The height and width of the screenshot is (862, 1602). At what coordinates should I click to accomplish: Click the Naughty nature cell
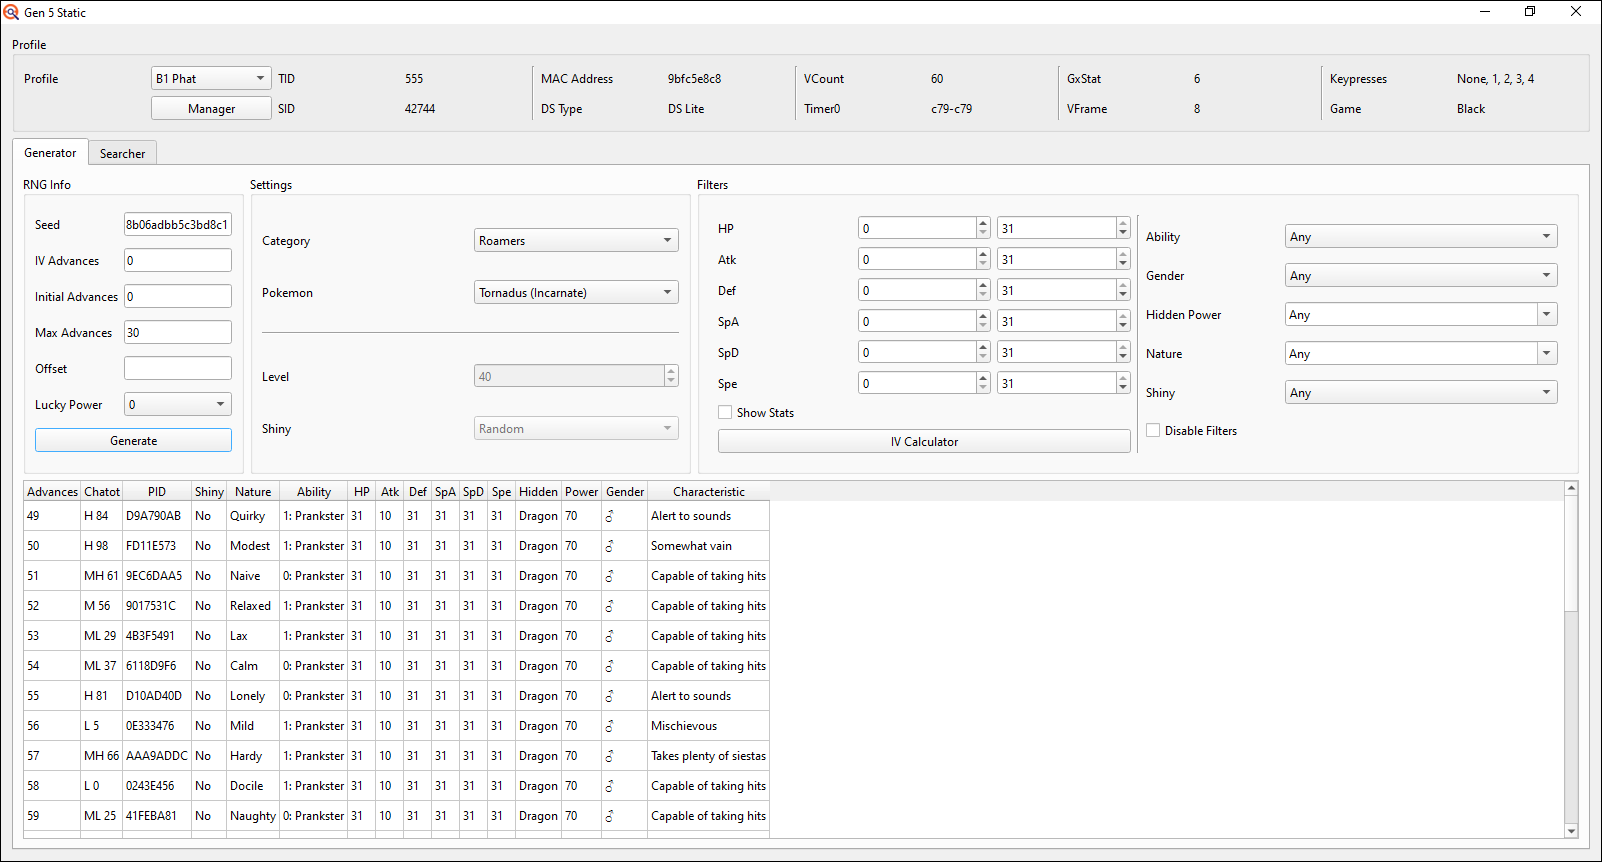coord(253,816)
